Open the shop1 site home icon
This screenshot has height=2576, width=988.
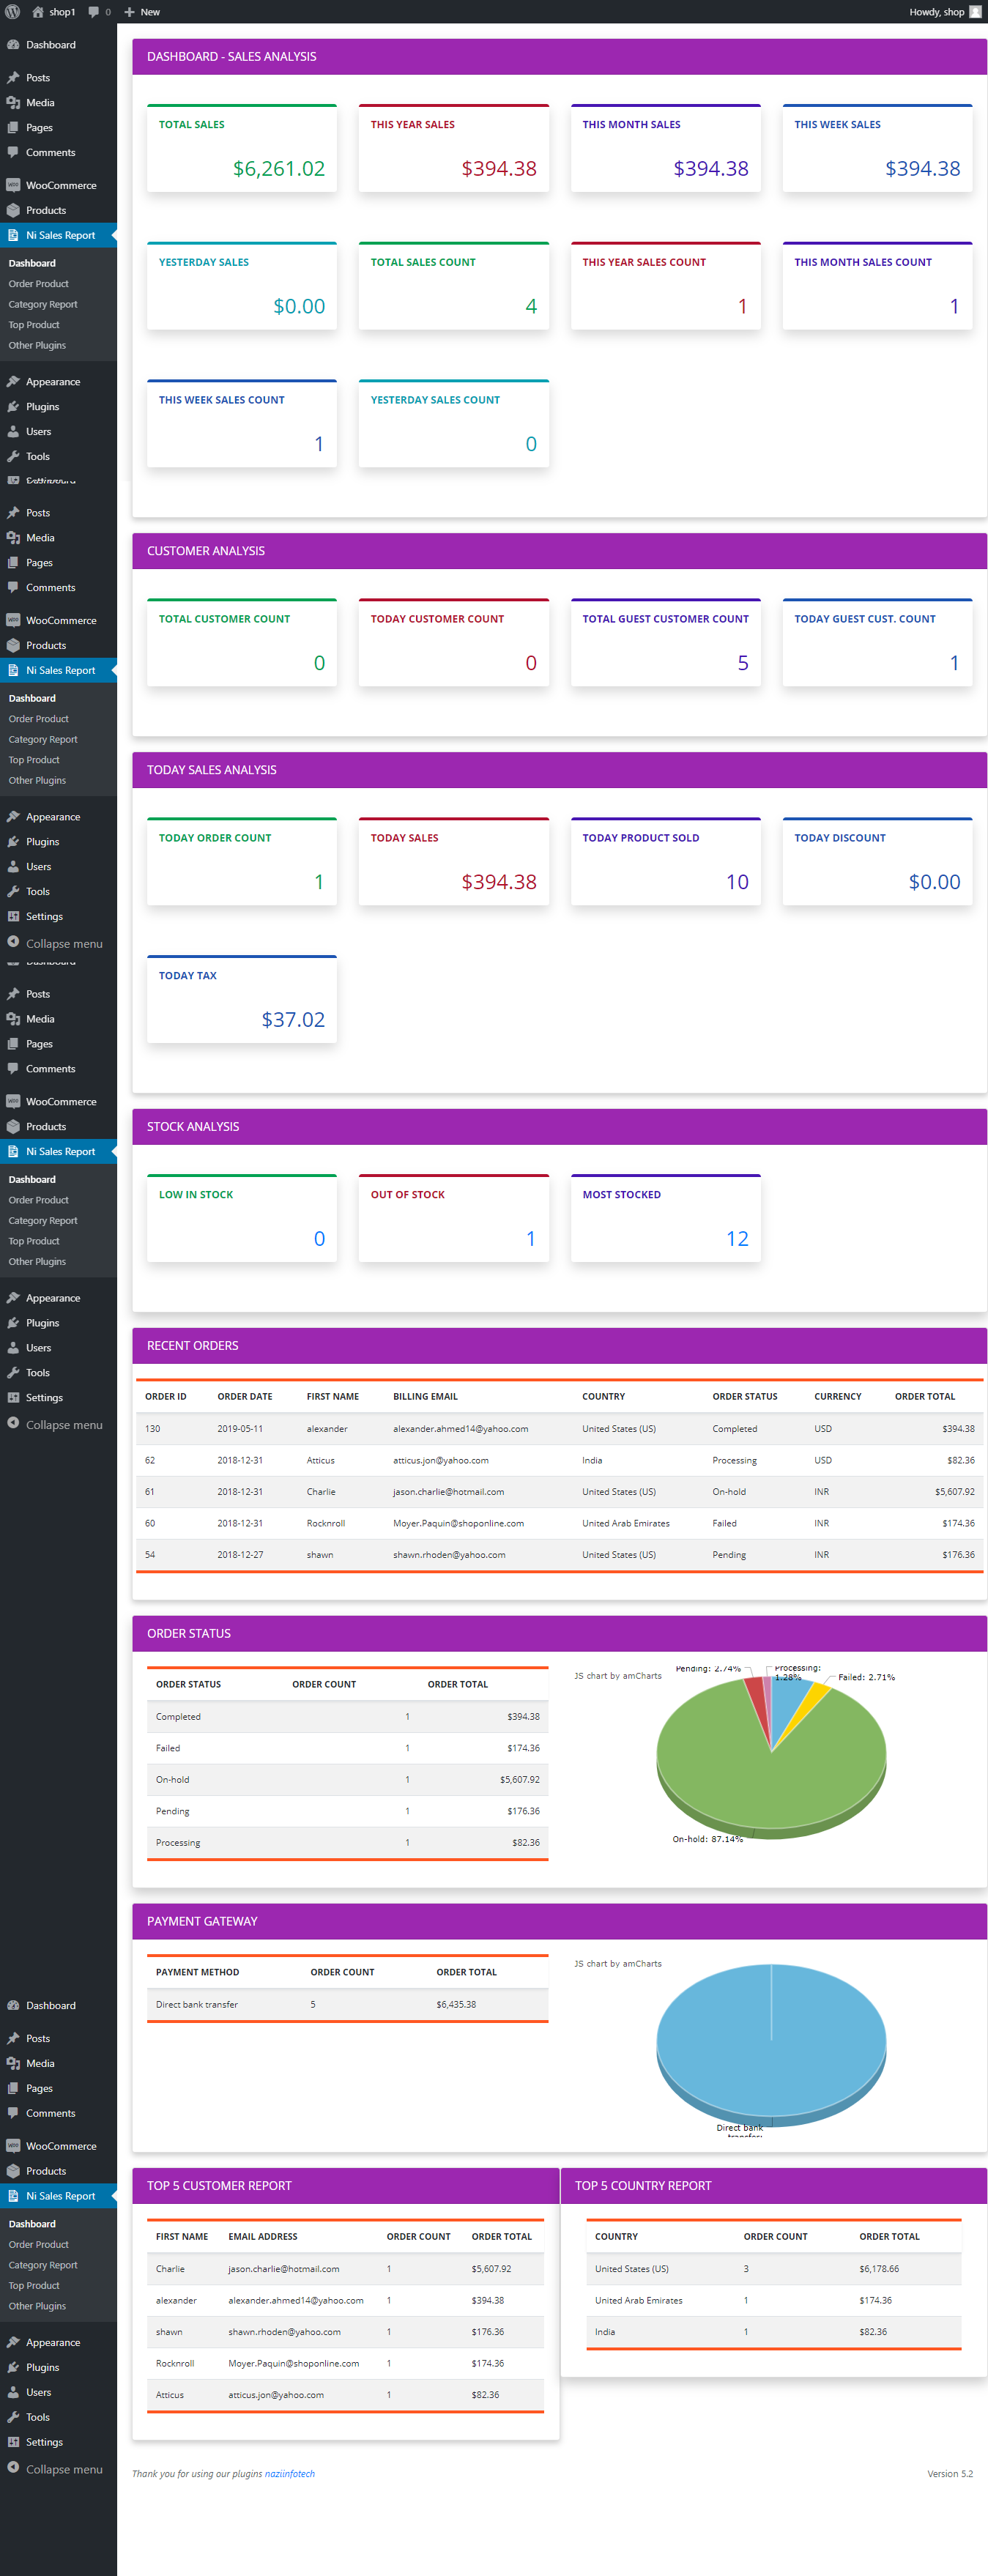coord(38,12)
